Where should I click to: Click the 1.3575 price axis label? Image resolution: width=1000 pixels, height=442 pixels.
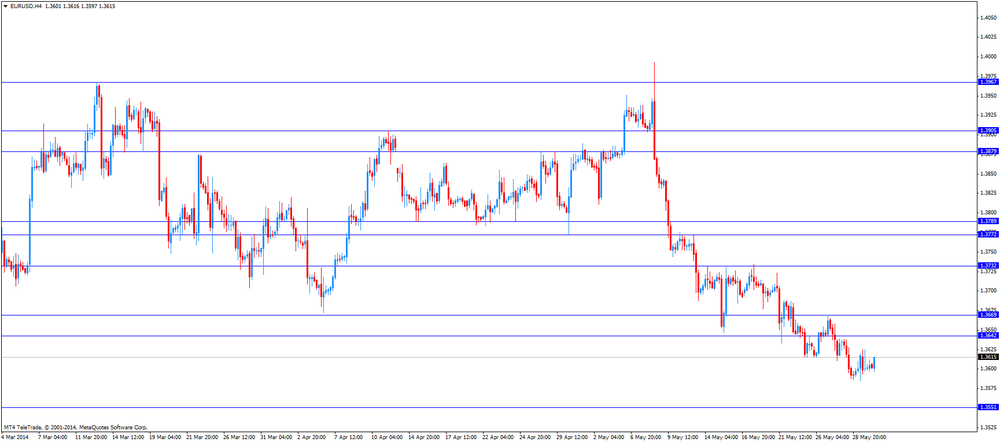pyautogui.click(x=989, y=388)
